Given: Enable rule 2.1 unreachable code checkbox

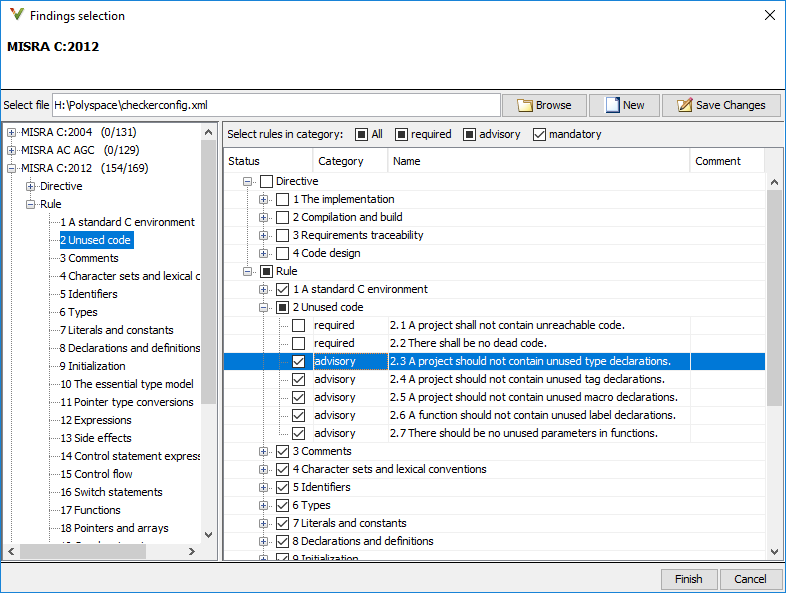Looking at the screenshot, I should [298, 325].
